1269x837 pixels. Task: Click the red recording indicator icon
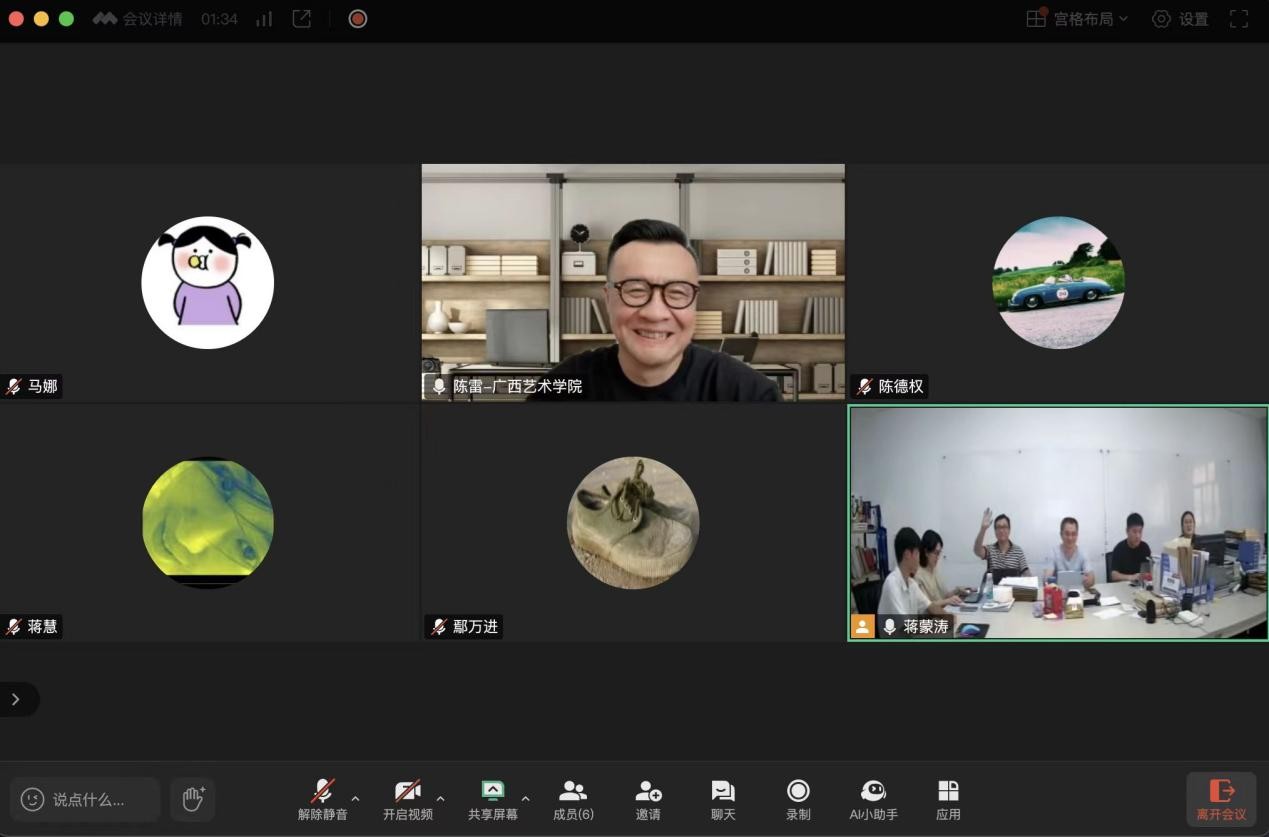point(358,19)
